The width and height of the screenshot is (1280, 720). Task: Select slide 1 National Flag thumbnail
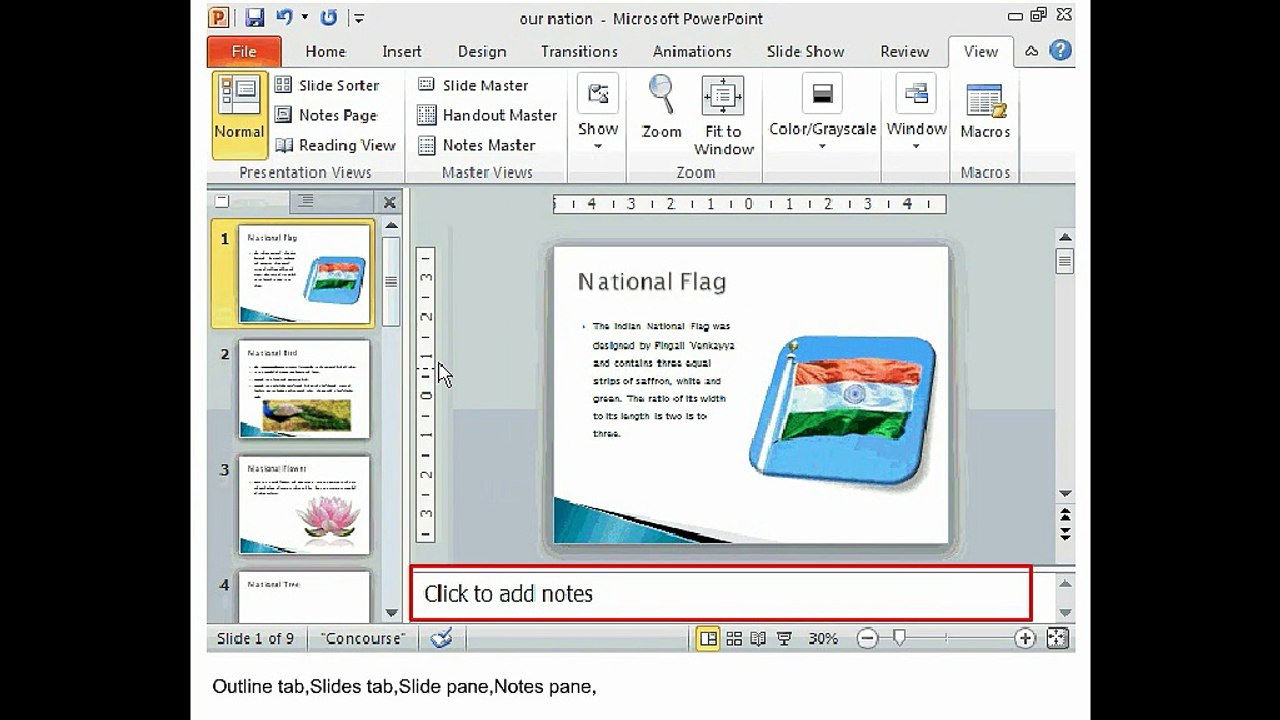304,273
